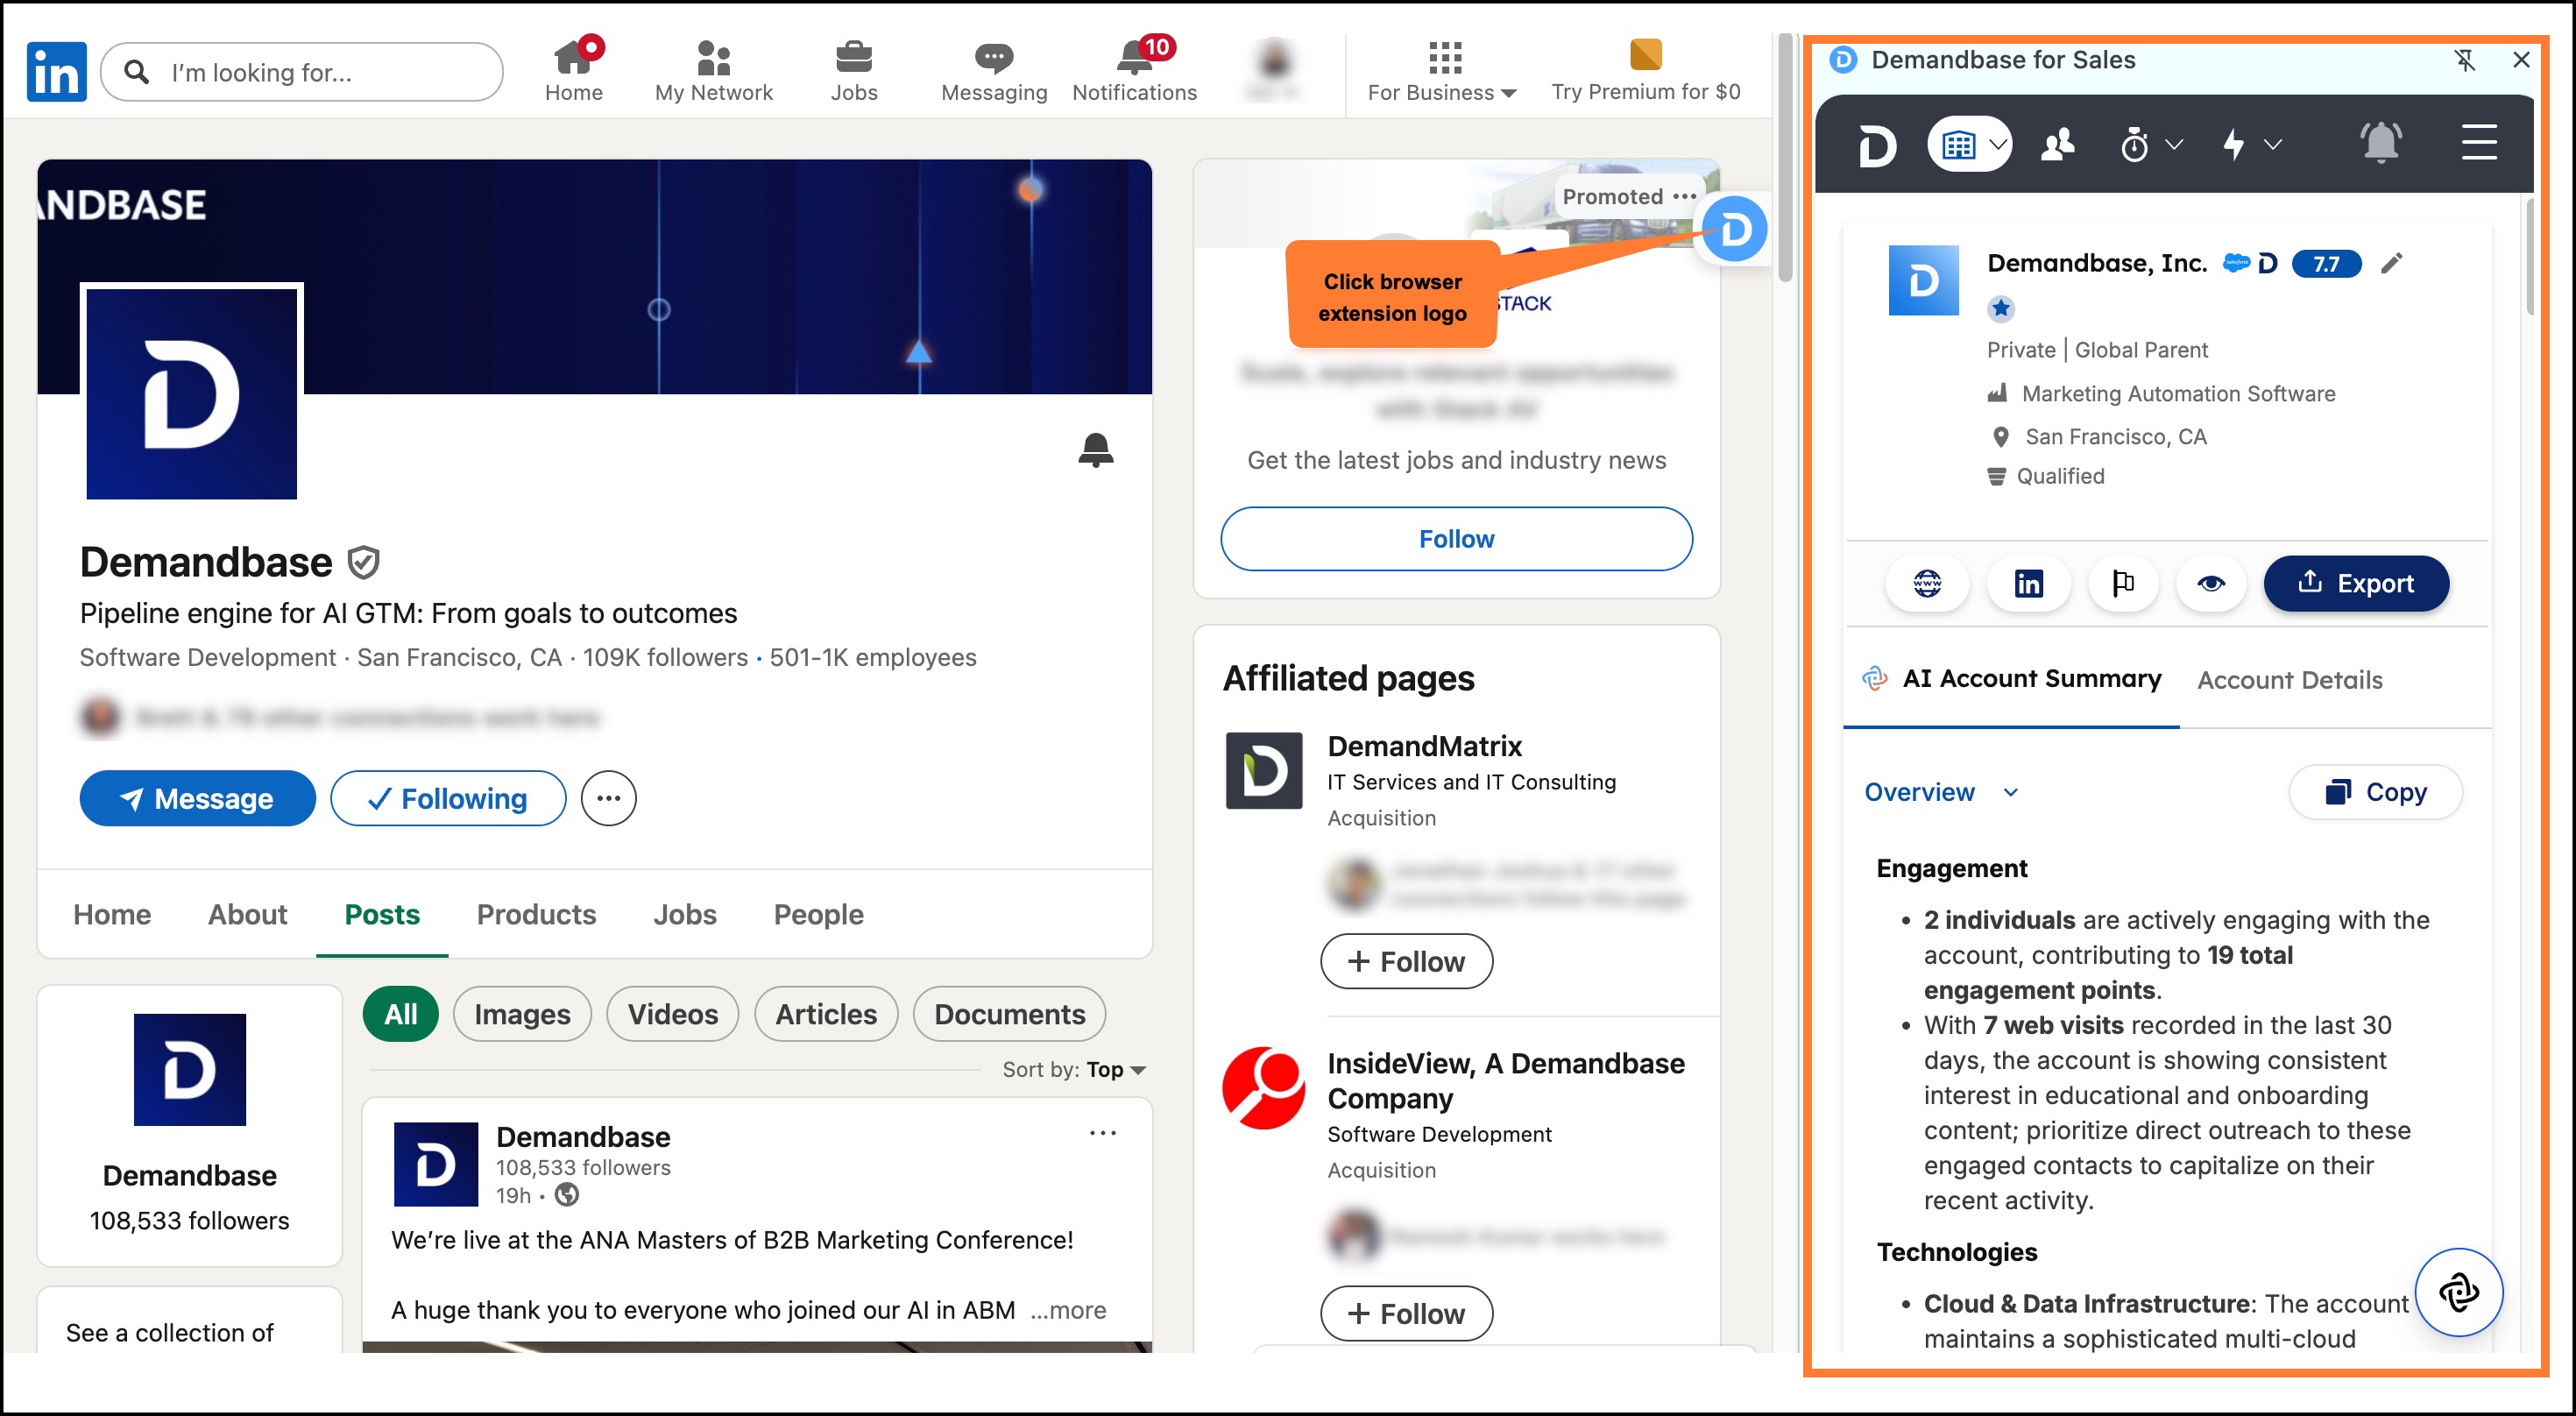This screenshot has height=1416, width=2576.
Task: Select the All posts filter
Action: [x=400, y=1014]
